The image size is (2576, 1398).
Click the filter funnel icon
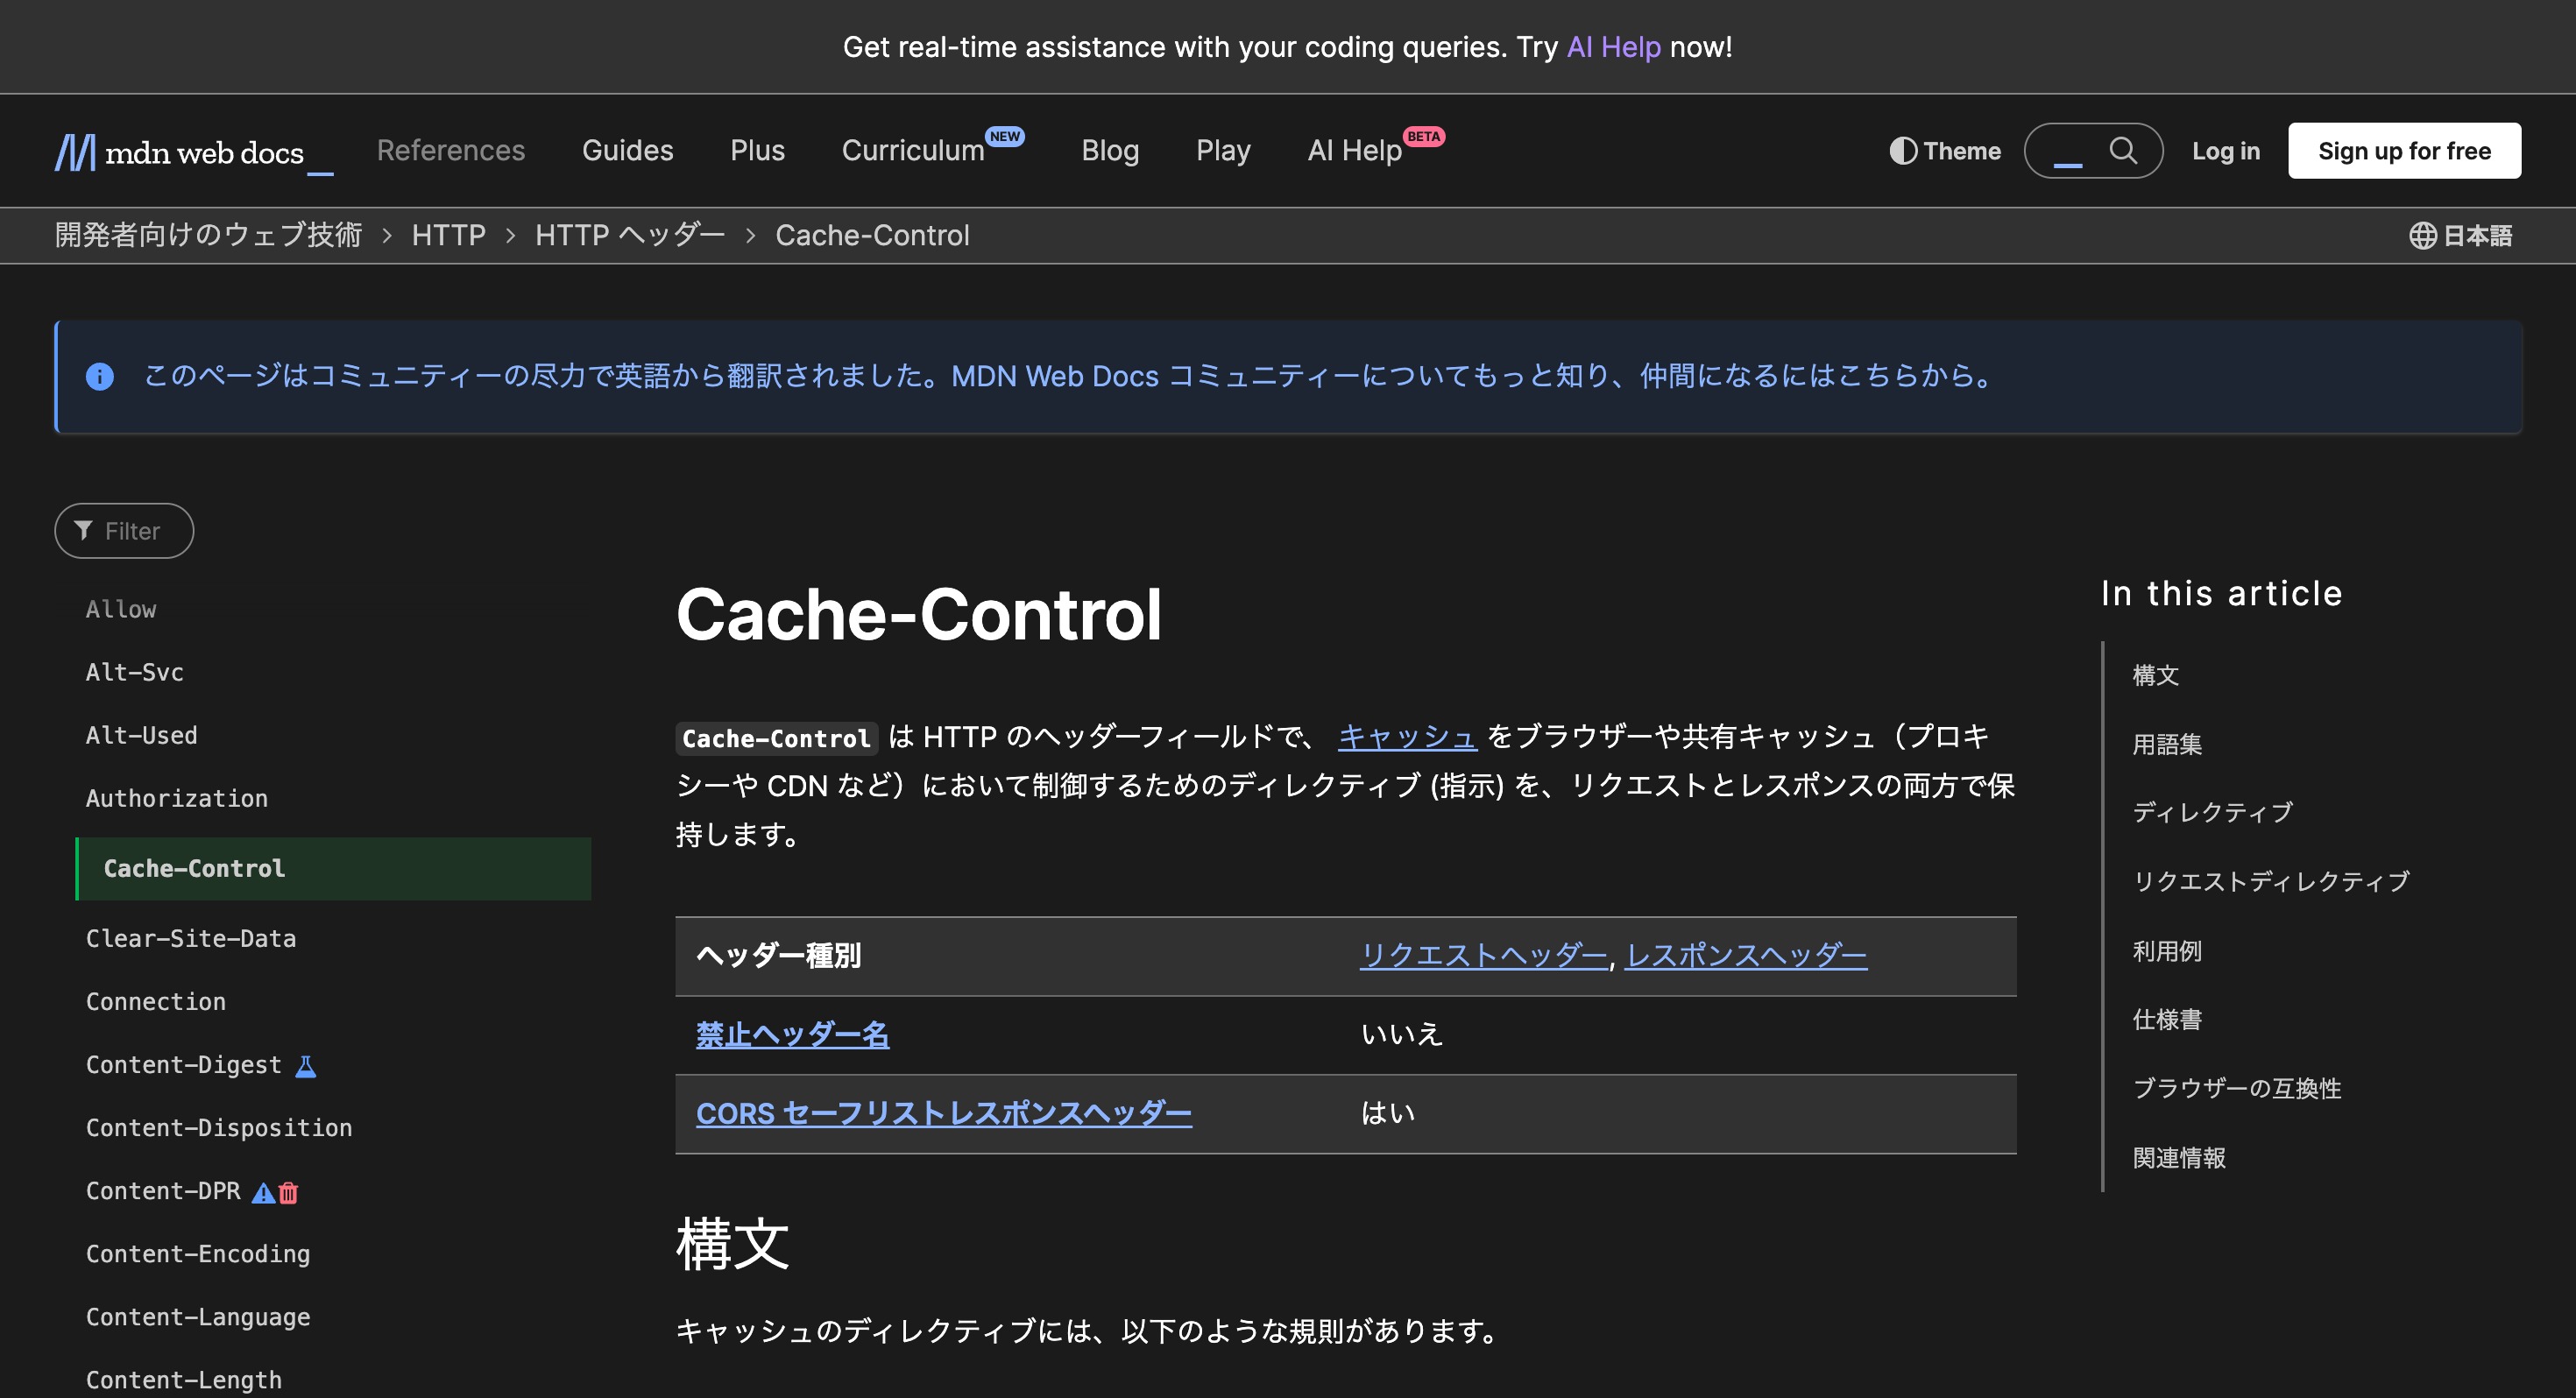pyautogui.click(x=83, y=530)
